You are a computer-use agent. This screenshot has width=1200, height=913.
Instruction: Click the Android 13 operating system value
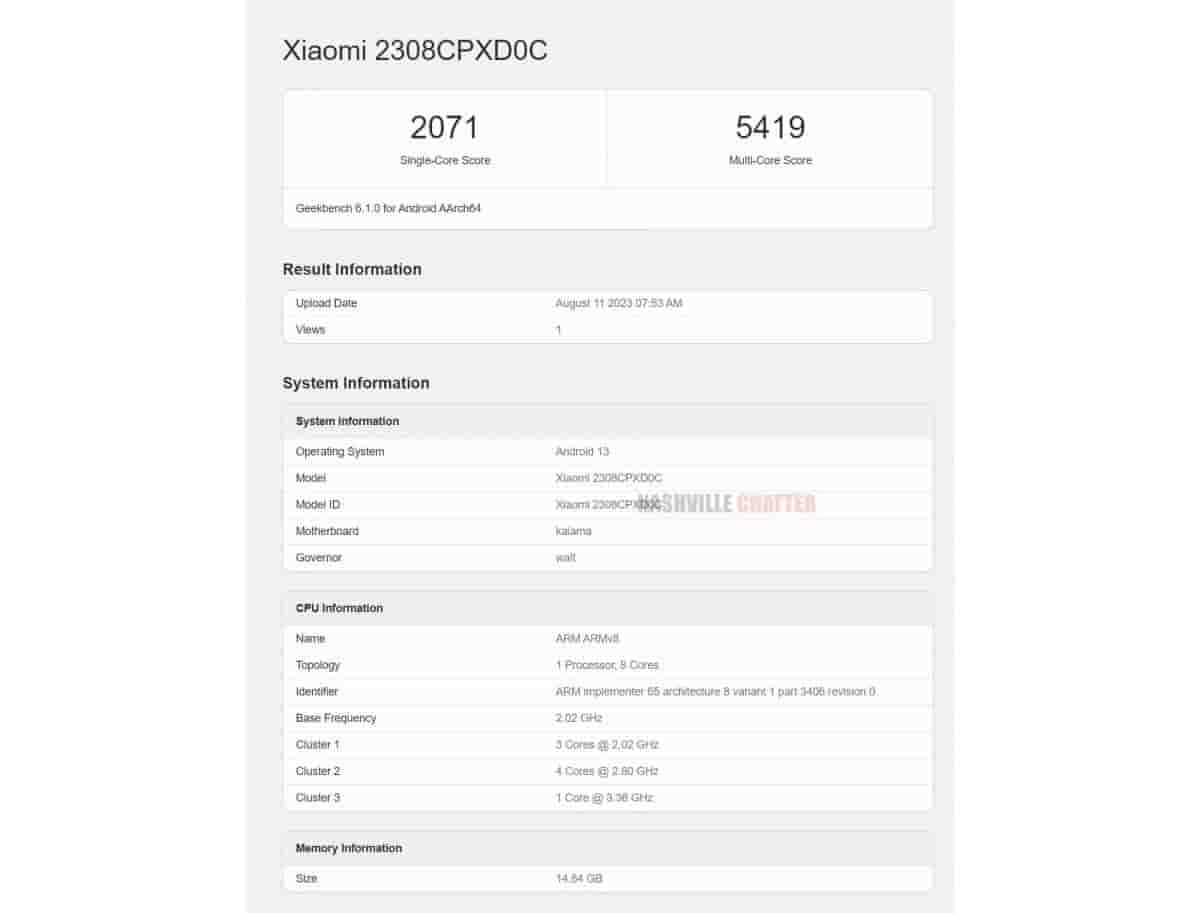(582, 452)
